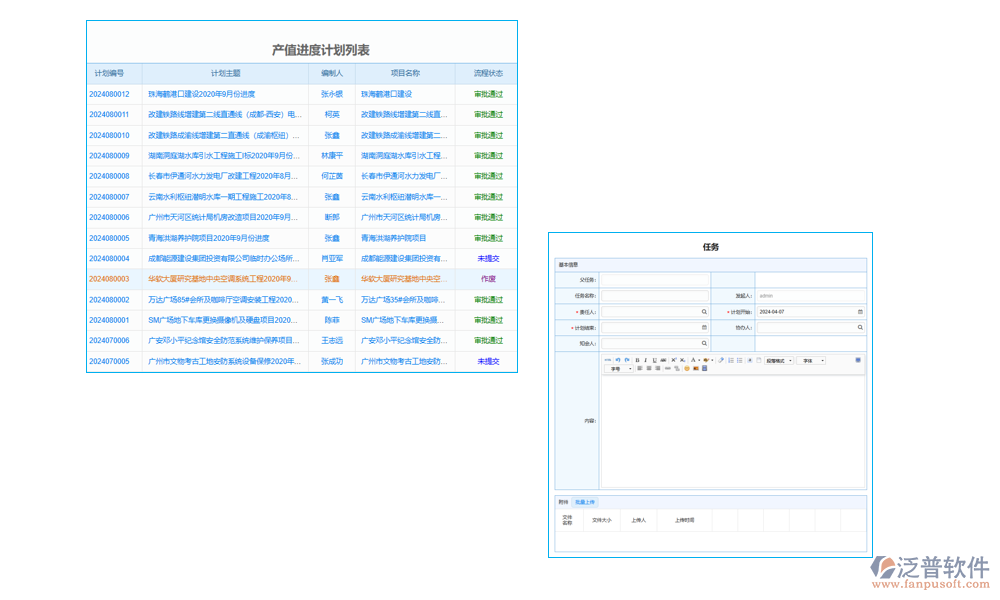Click the magnifier icon in 知会人 field
1000x600 pixels.
tap(704, 343)
